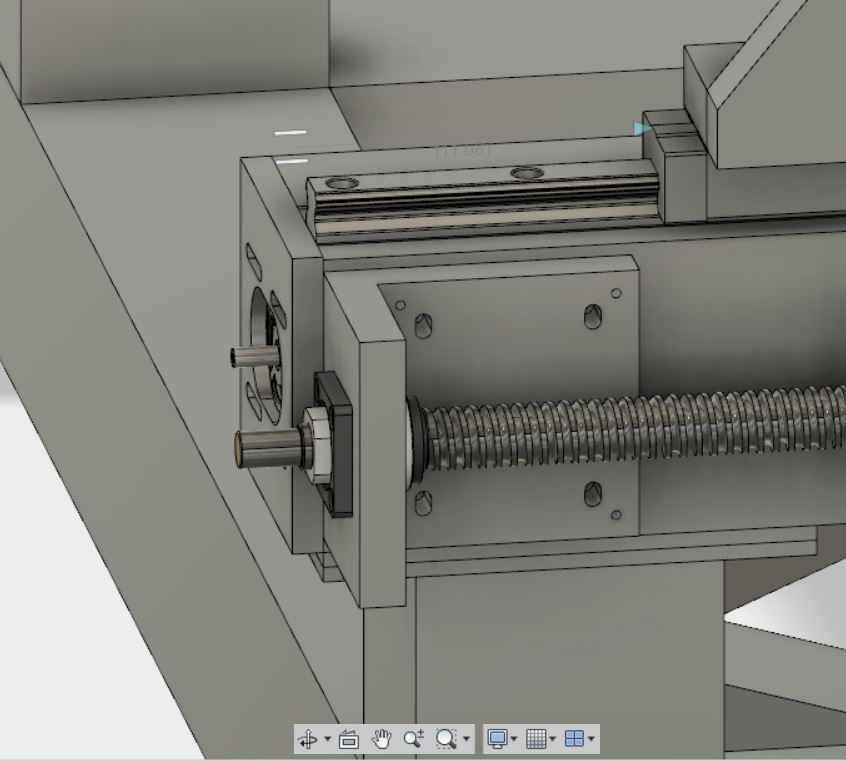Expand the Zoom Window dropdown arrow

click(x=466, y=740)
